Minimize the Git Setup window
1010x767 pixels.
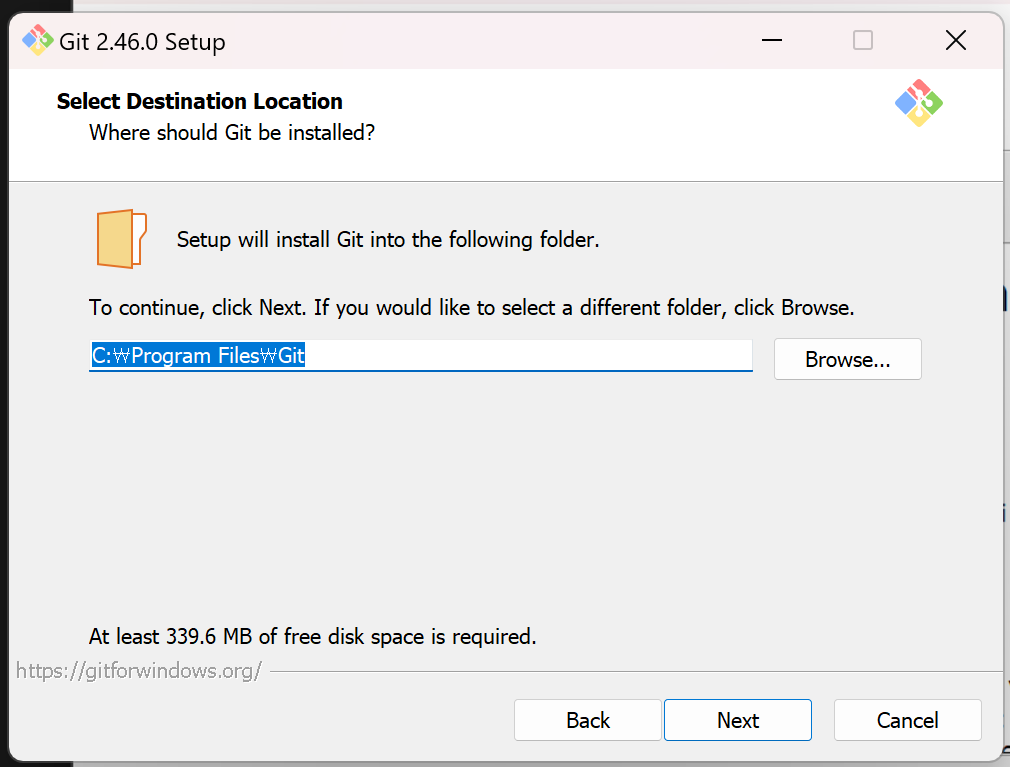[x=772, y=41]
